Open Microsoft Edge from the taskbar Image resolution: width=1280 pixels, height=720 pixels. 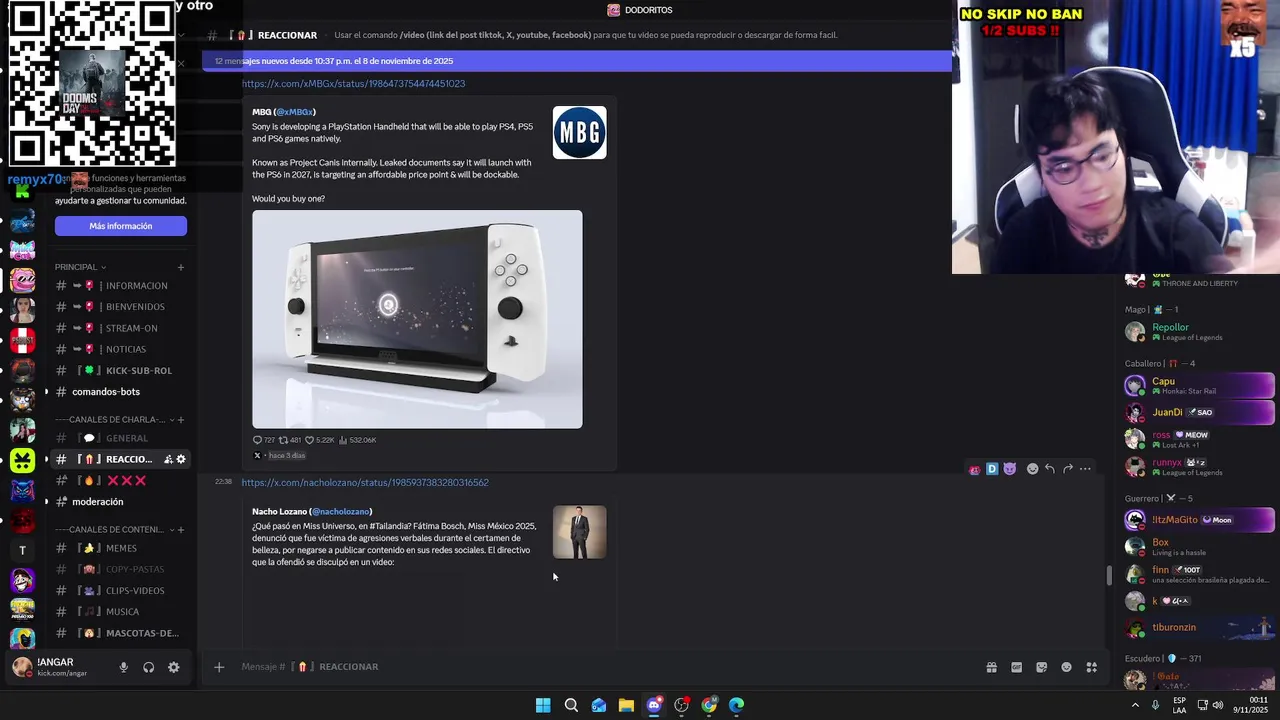(x=737, y=705)
